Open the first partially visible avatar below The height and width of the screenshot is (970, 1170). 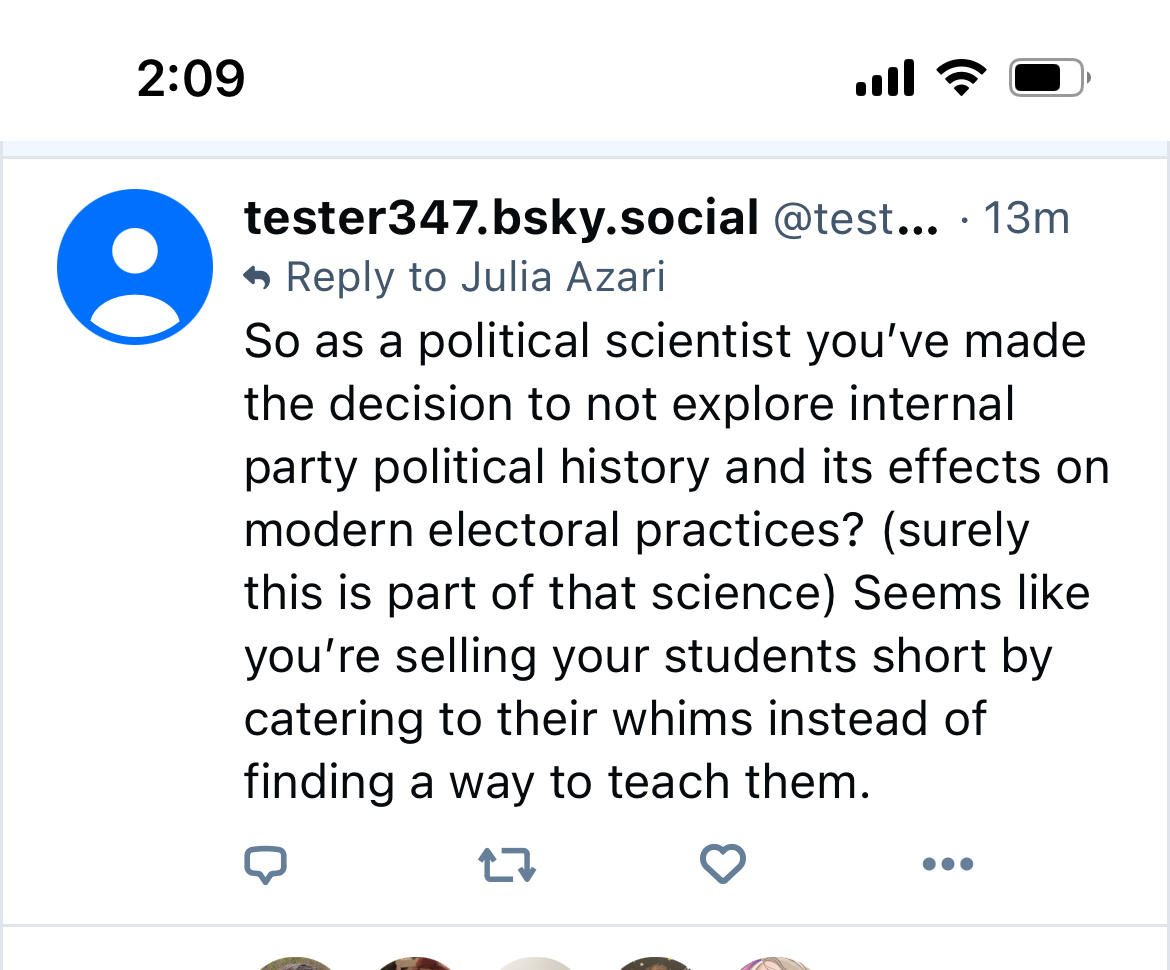(x=294, y=963)
